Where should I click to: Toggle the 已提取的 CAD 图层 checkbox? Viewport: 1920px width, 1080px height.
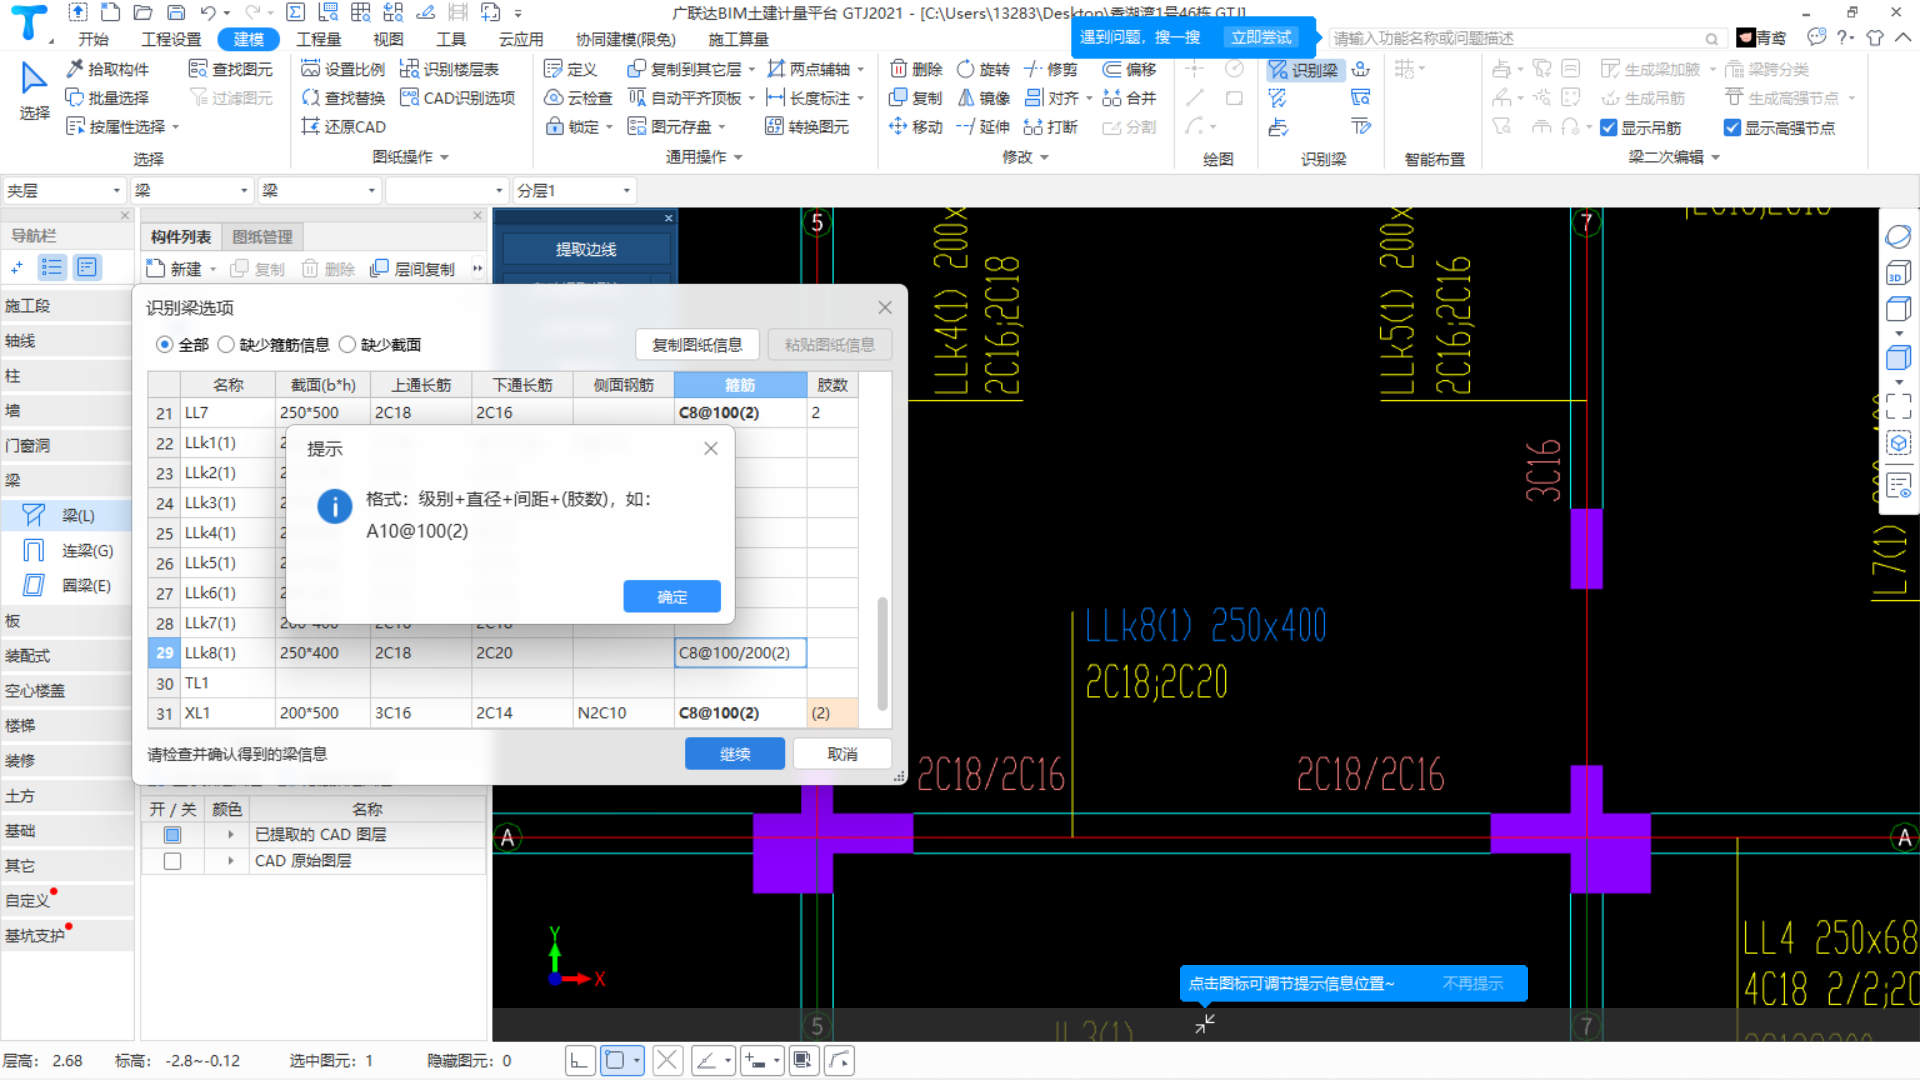pyautogui.click(x=173, y=835)
